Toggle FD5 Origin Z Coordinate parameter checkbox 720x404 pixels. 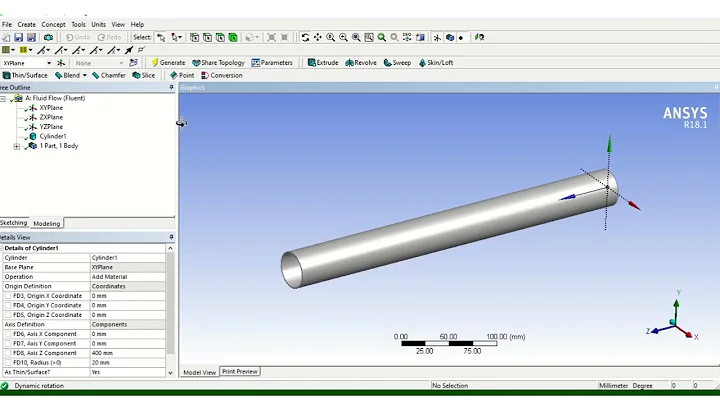pyautogui.click(x=8, y=315)
